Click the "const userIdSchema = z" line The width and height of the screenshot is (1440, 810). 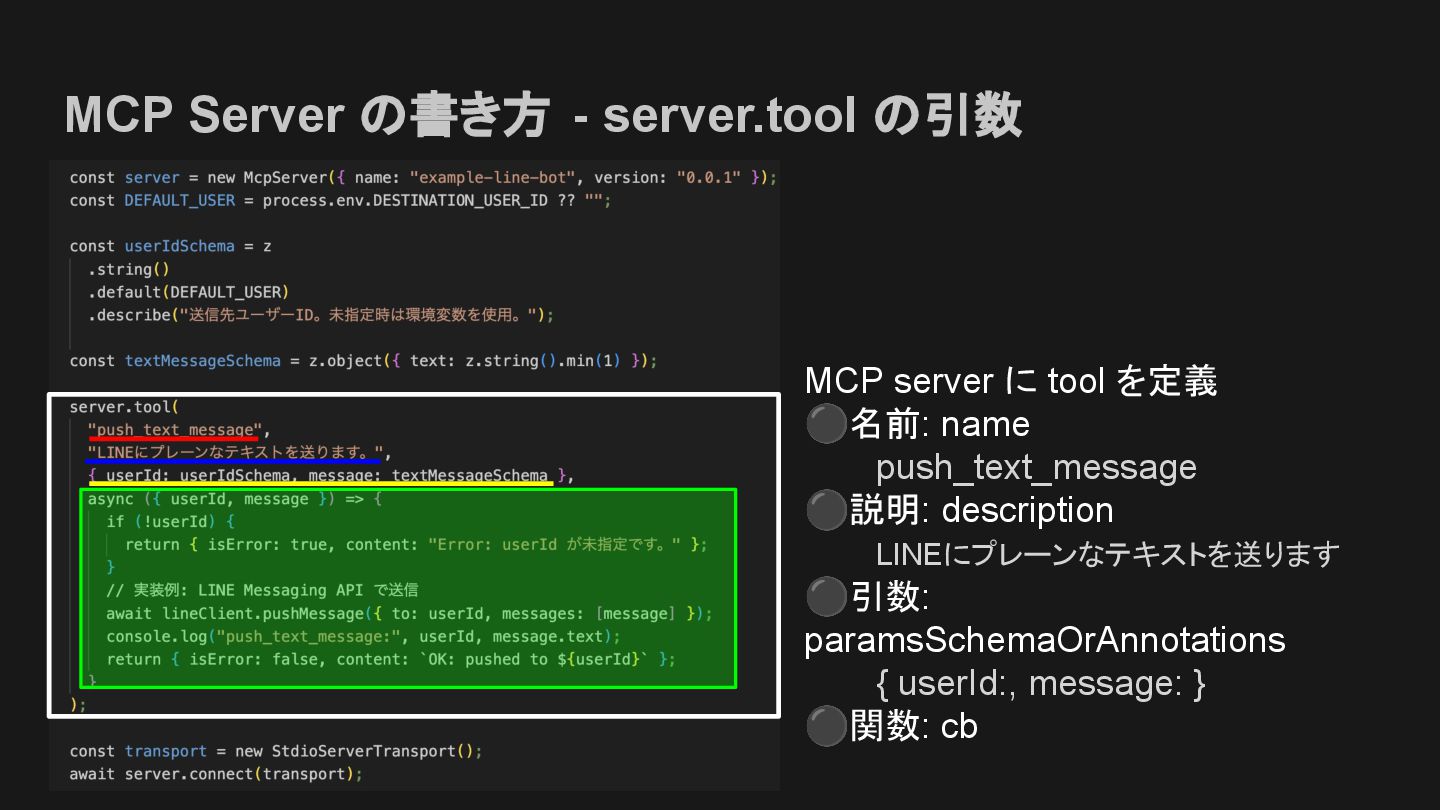(170, 246)
